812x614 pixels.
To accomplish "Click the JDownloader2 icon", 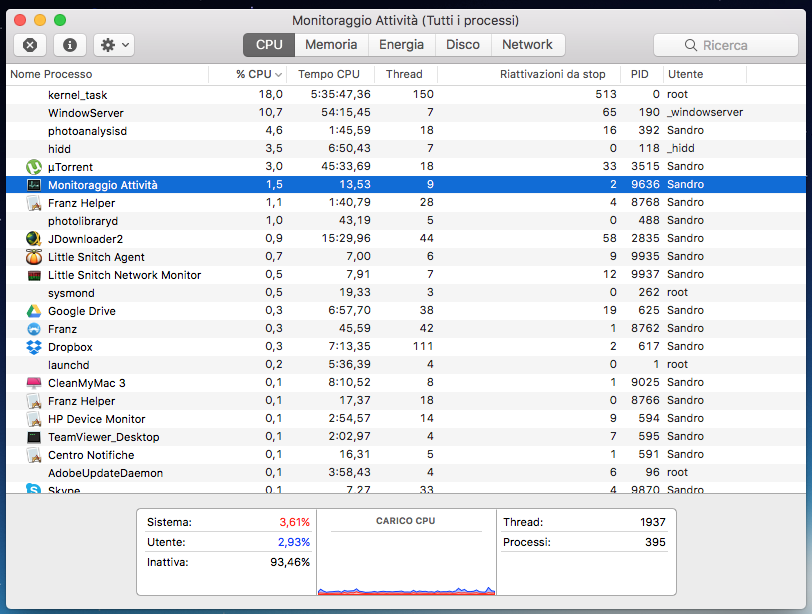I will [34, 239].
